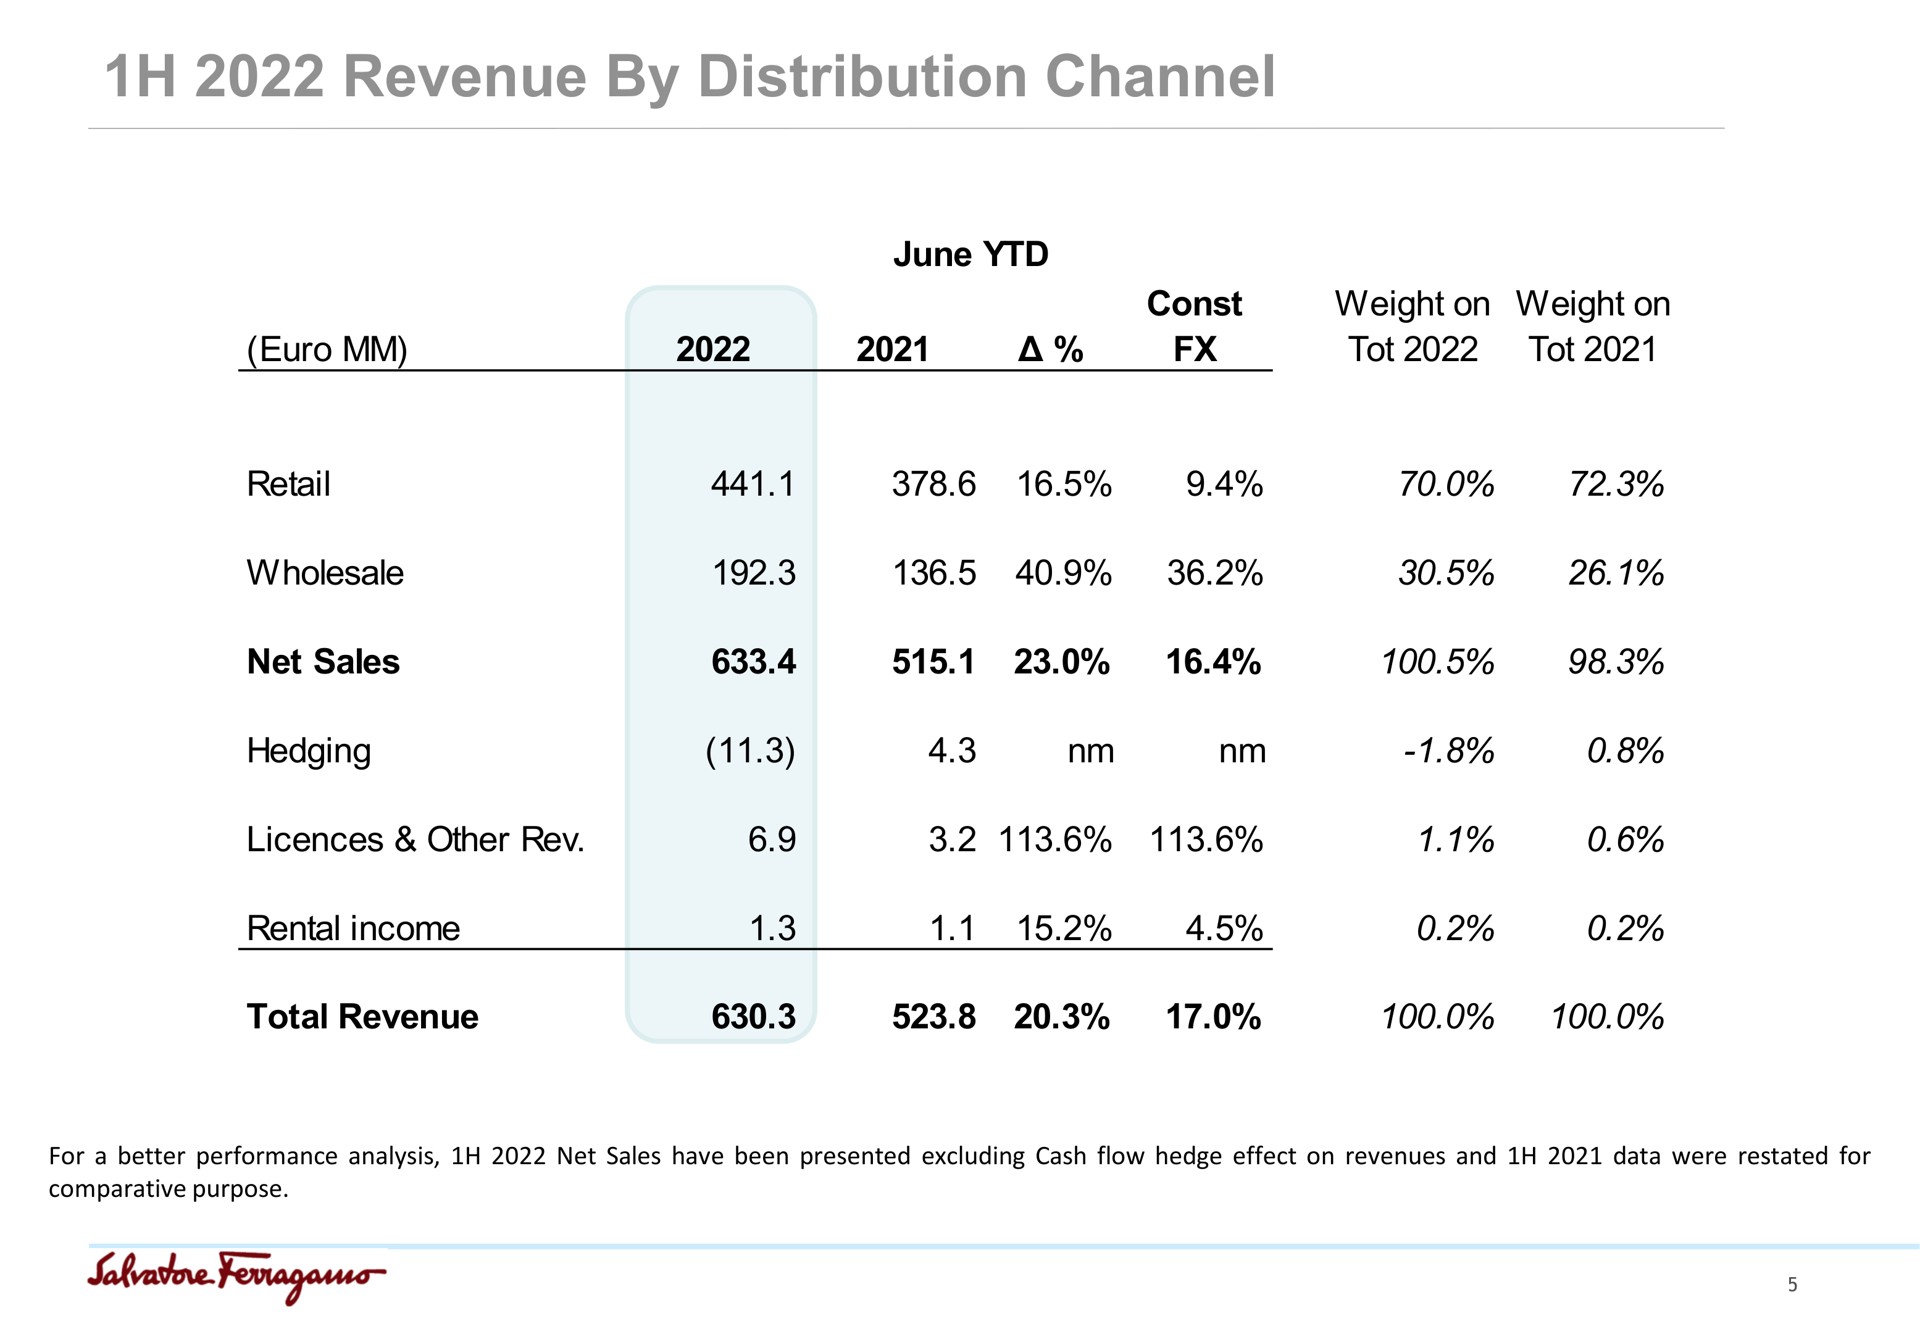Viewport: 1920px width, 1329px height.
Task: Click Wholesale 2022 value 192.3
Action: pos(753,573)
